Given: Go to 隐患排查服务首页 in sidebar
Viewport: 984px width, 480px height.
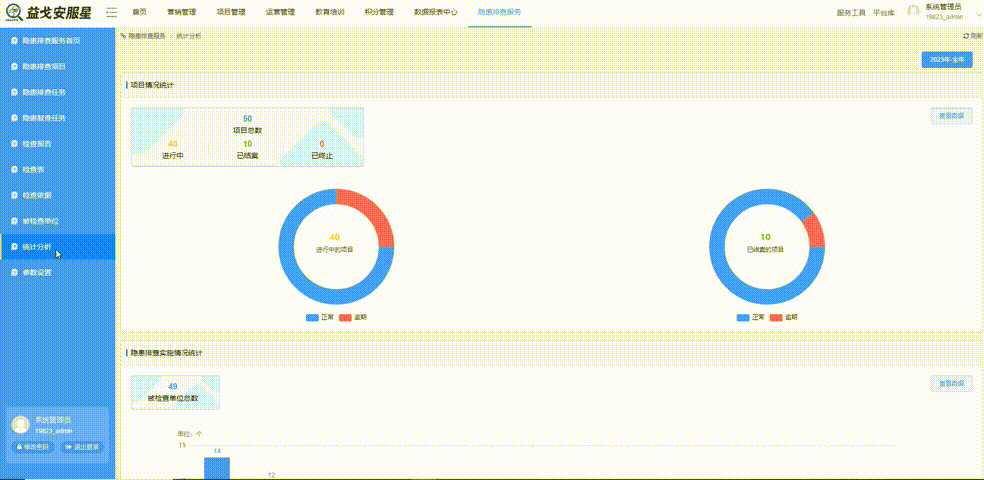Looking at the screenshot, I should pos(57,41).
